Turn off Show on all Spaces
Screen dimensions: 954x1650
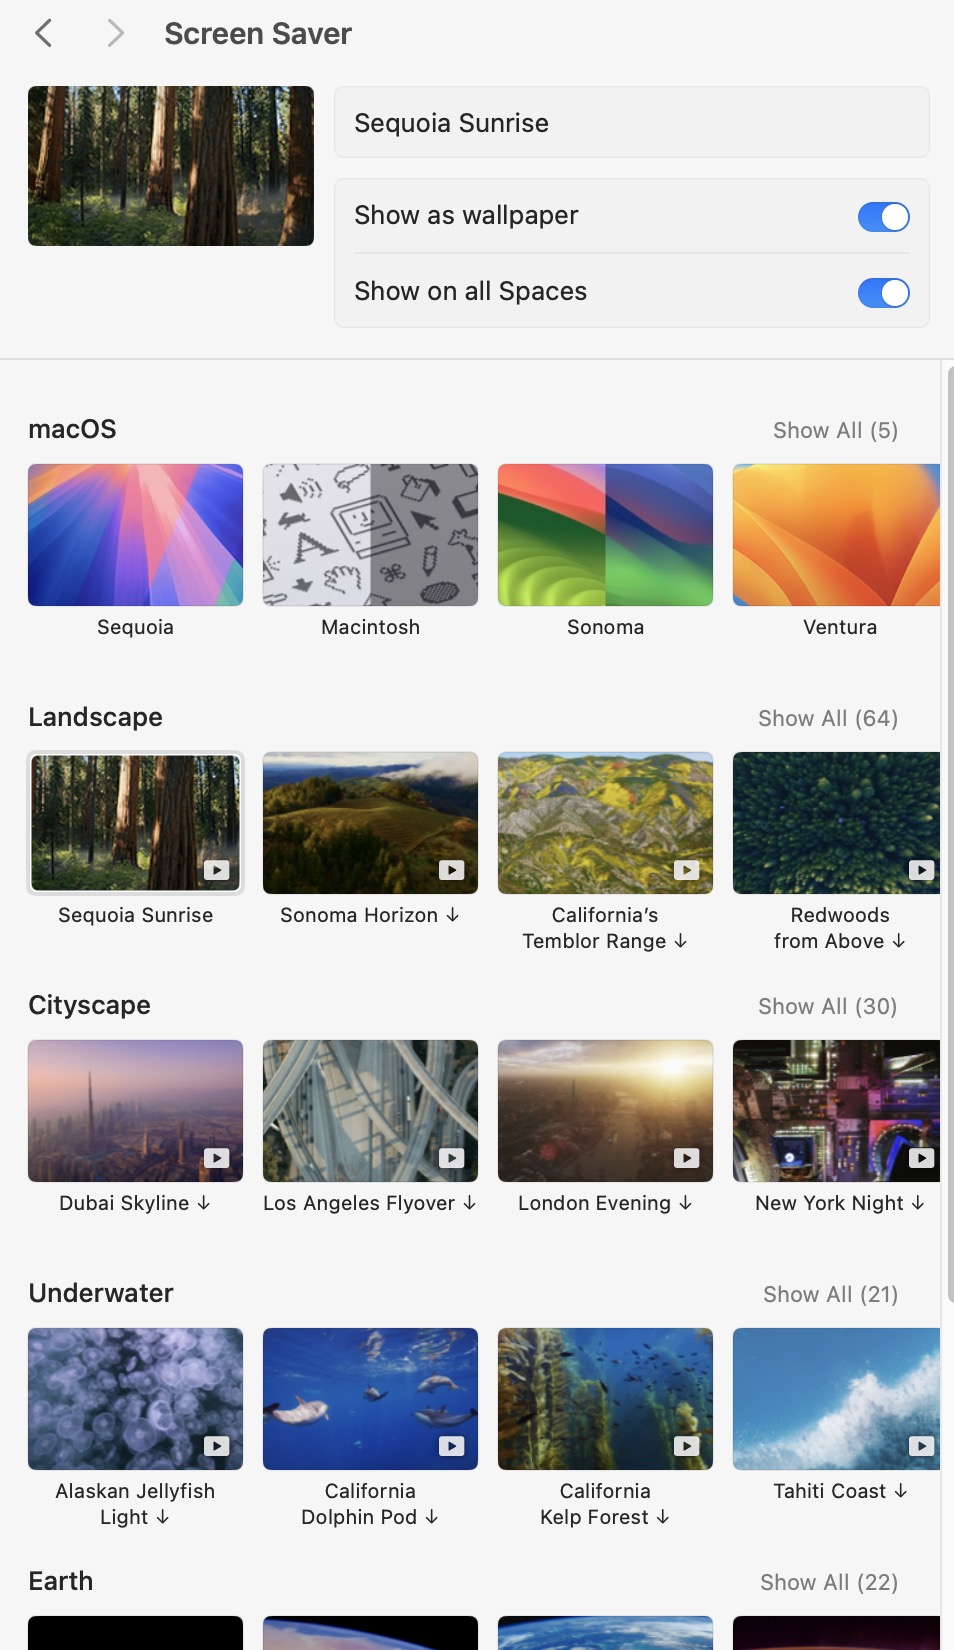tap(883, 293)
